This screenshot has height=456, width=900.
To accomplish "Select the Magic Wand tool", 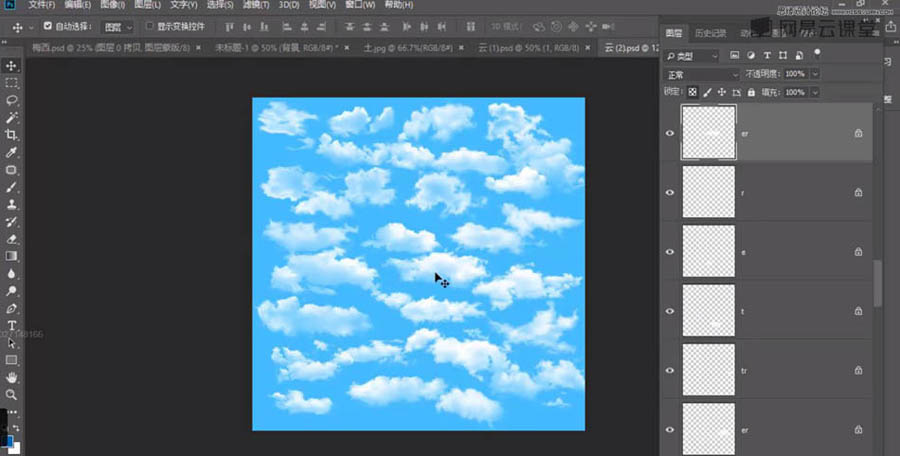I will (x=12, y=117).
